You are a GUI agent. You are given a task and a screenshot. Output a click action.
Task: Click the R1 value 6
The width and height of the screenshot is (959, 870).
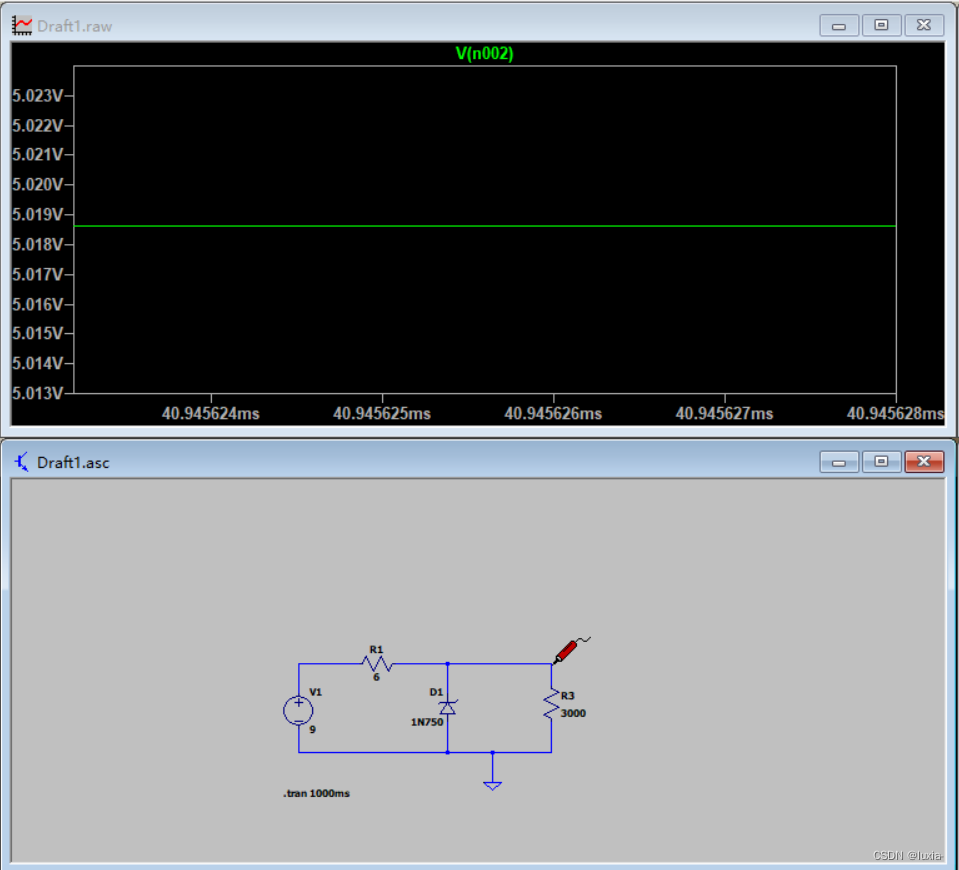click(x=376, y=677)
